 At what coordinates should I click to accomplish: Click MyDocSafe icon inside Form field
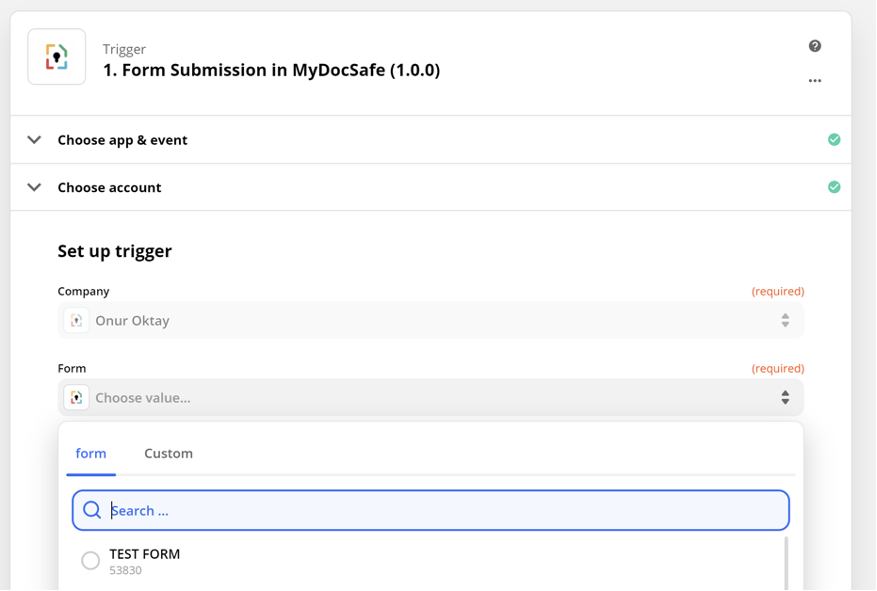point(77,398)
